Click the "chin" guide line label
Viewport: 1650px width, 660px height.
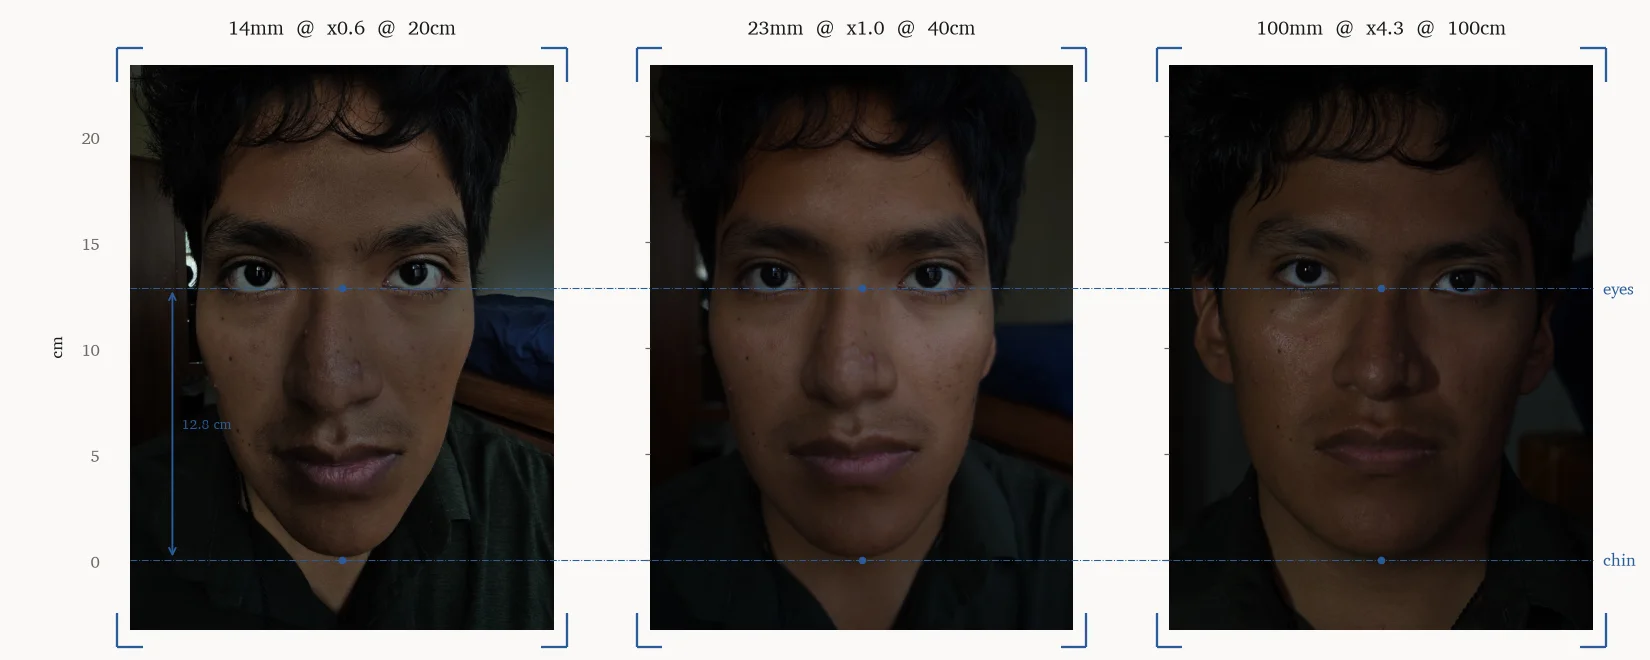(1619, 560)
